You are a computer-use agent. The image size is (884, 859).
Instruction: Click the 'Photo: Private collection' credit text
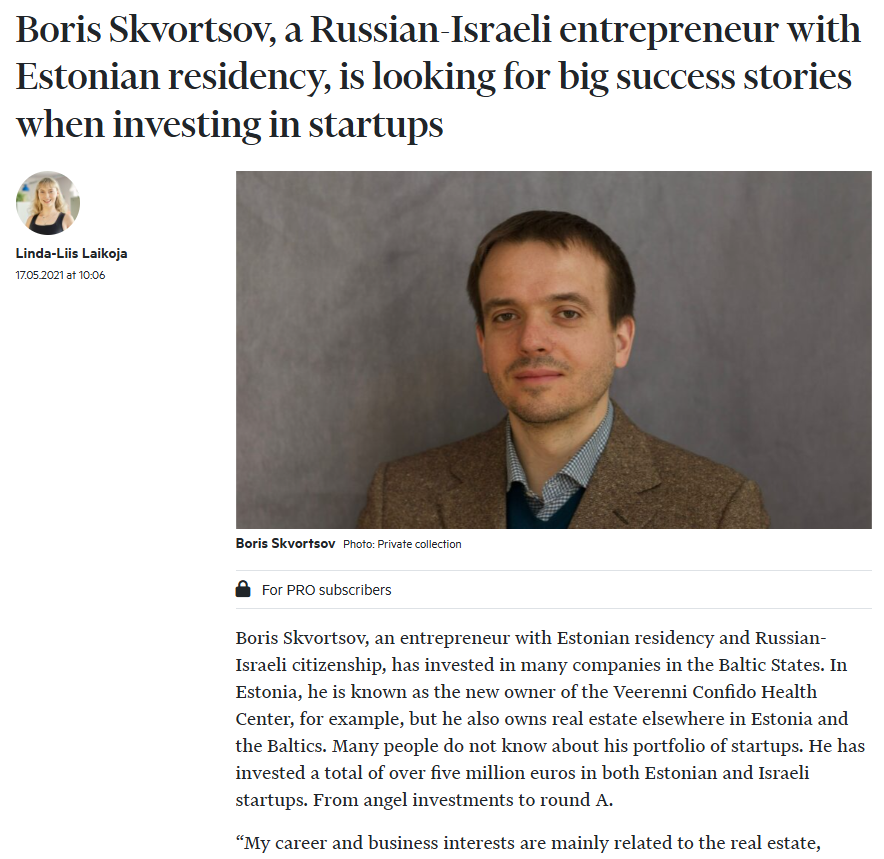click(402, 544)
